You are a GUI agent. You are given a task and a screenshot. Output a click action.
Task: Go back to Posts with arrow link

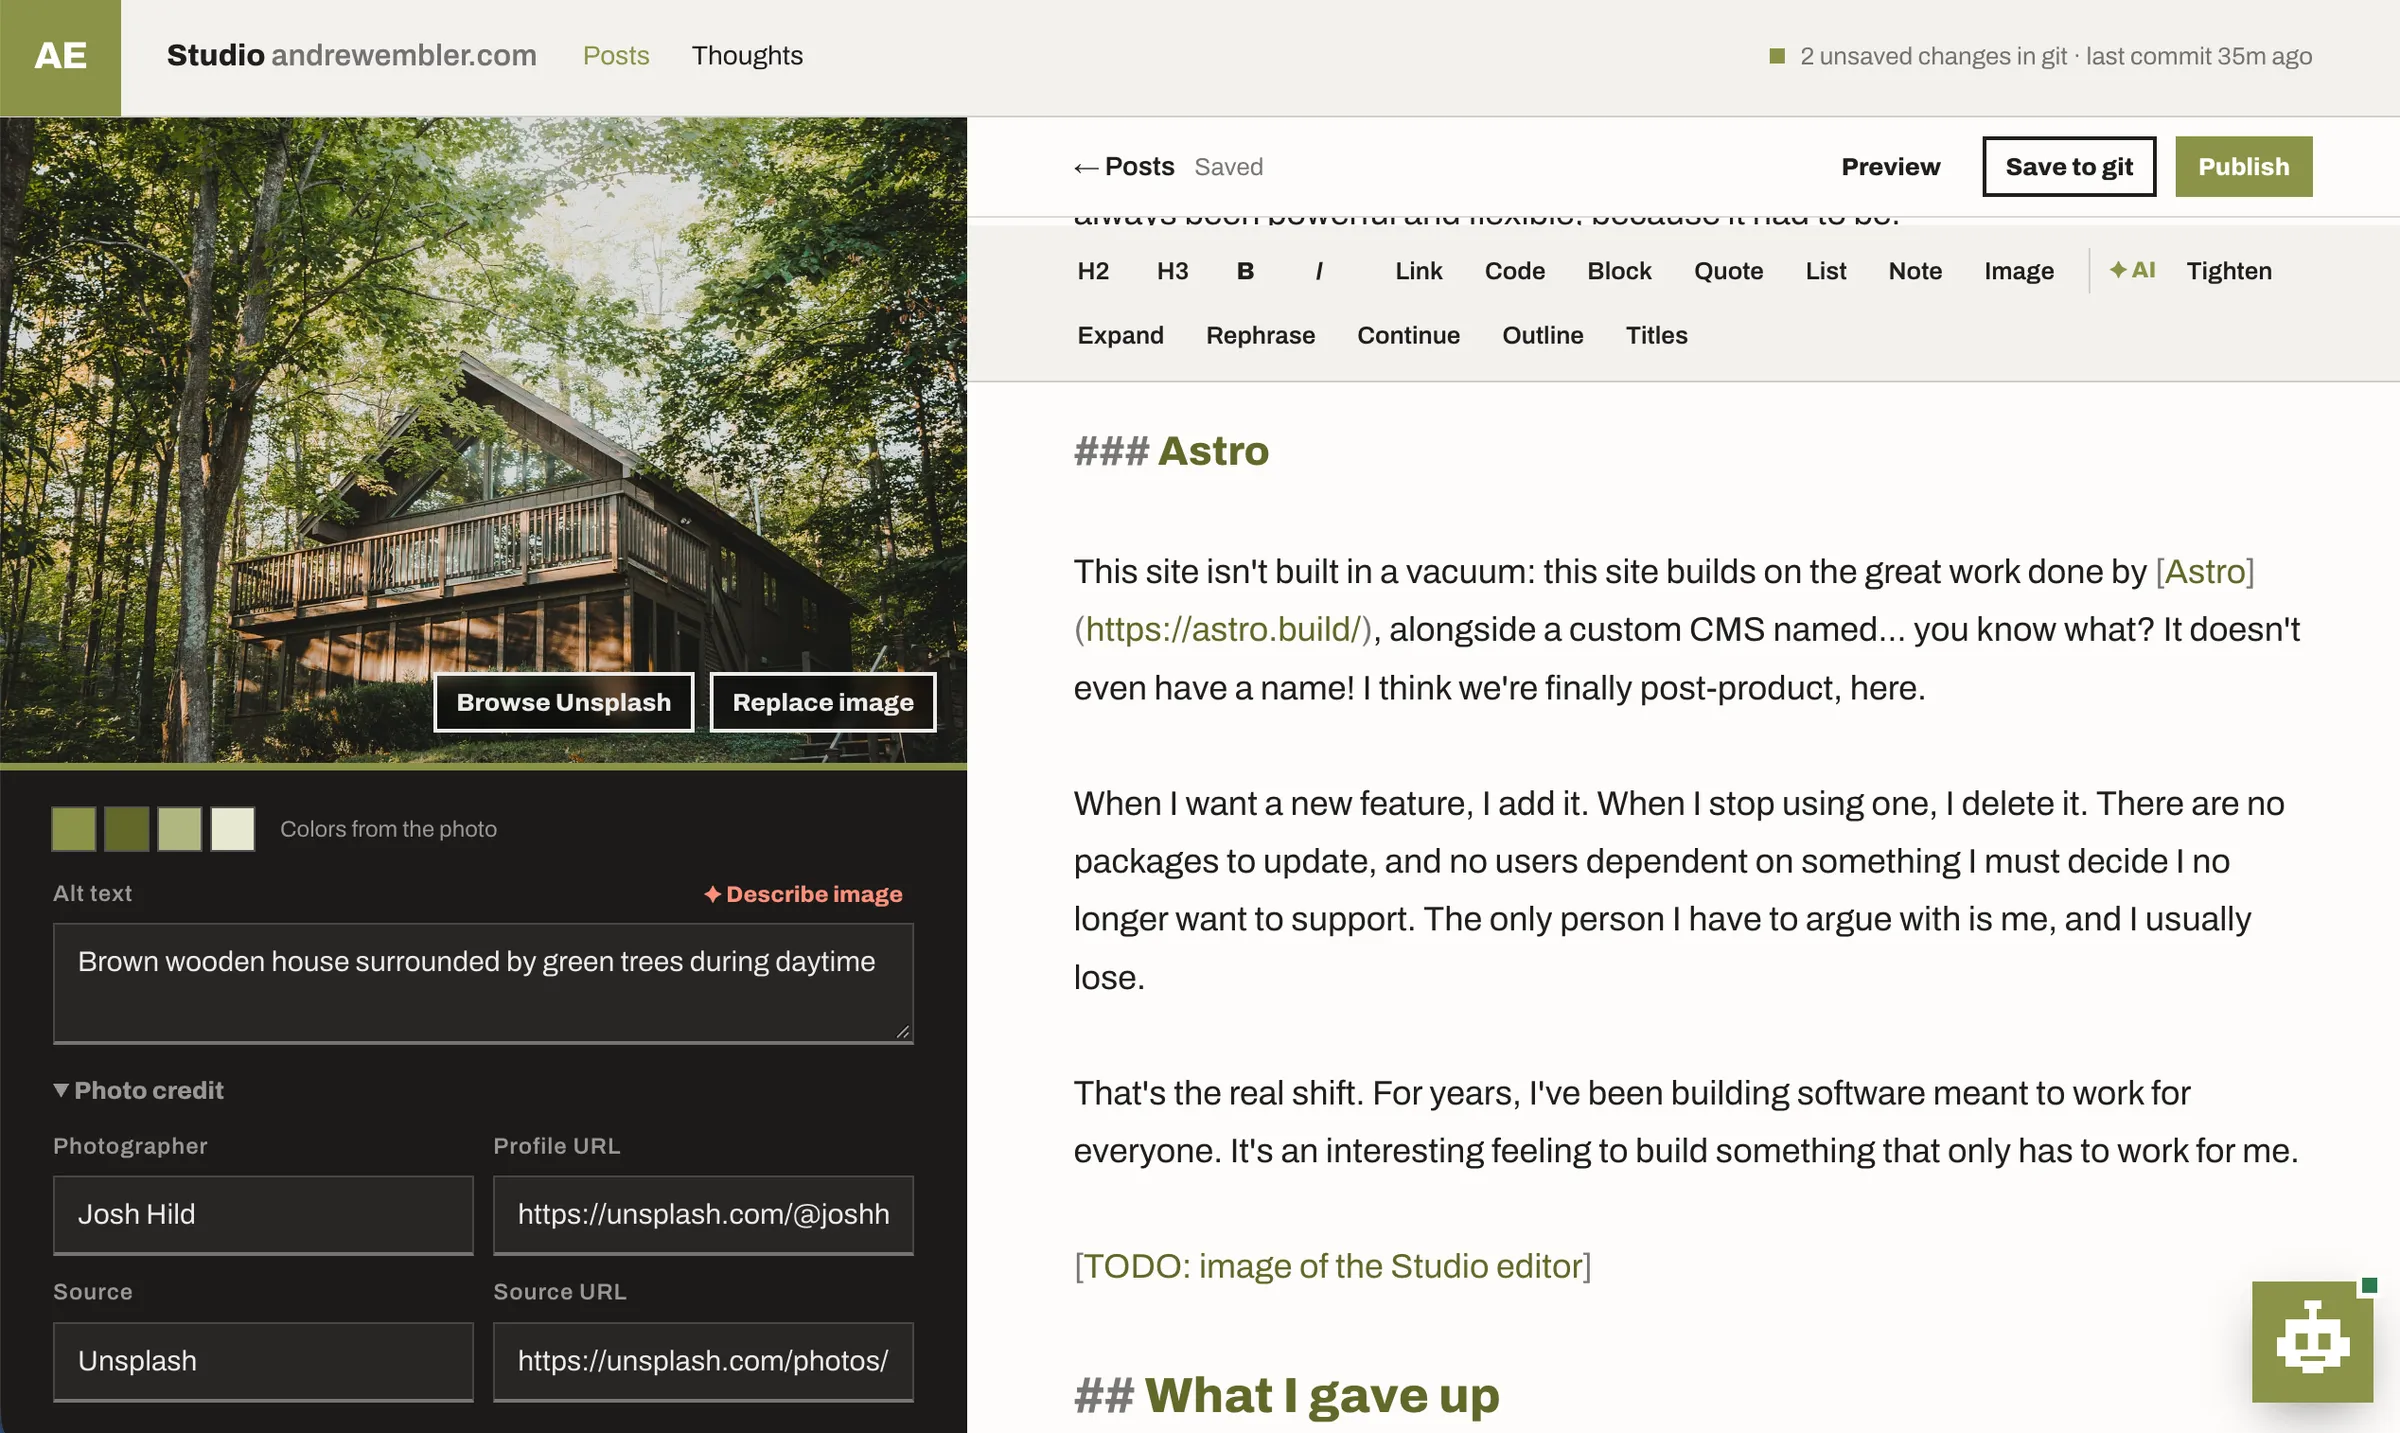(1124, 167)
